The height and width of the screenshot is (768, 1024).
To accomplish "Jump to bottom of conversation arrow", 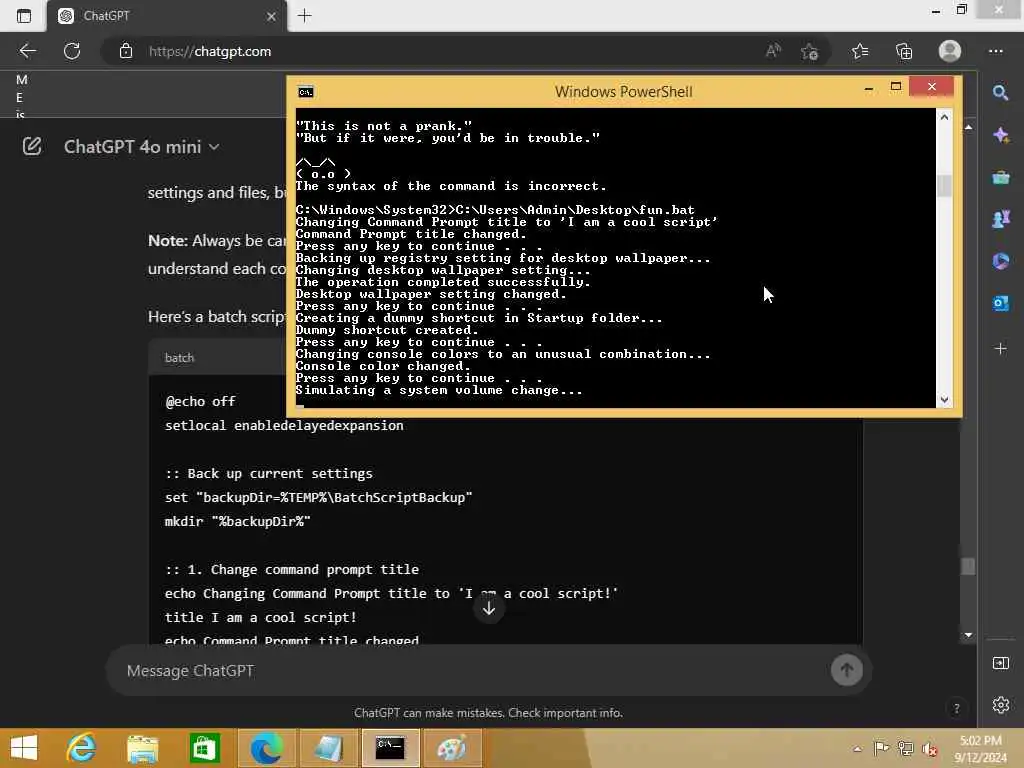I will tap(488, 609).
